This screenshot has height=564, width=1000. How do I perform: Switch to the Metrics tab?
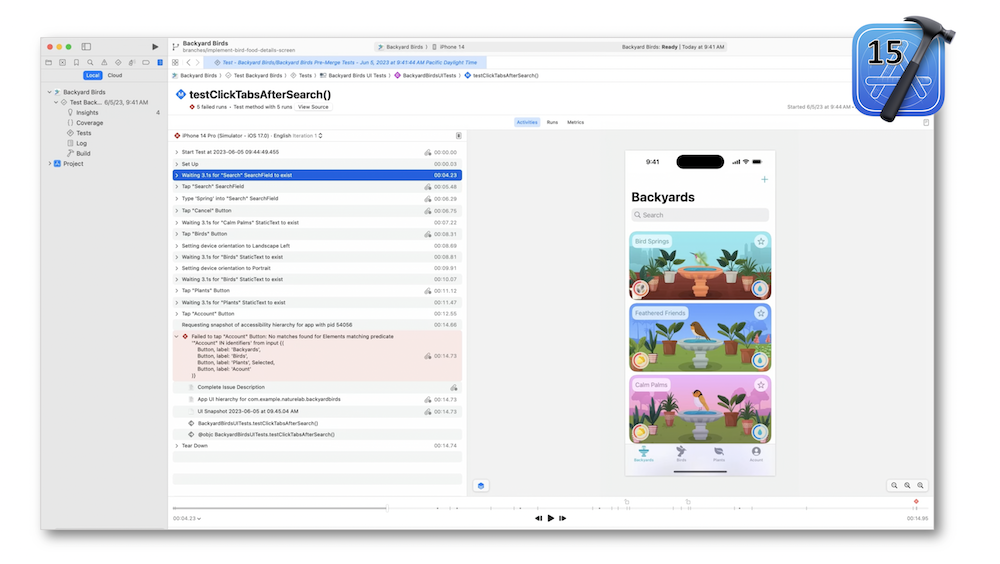[575, 122]
